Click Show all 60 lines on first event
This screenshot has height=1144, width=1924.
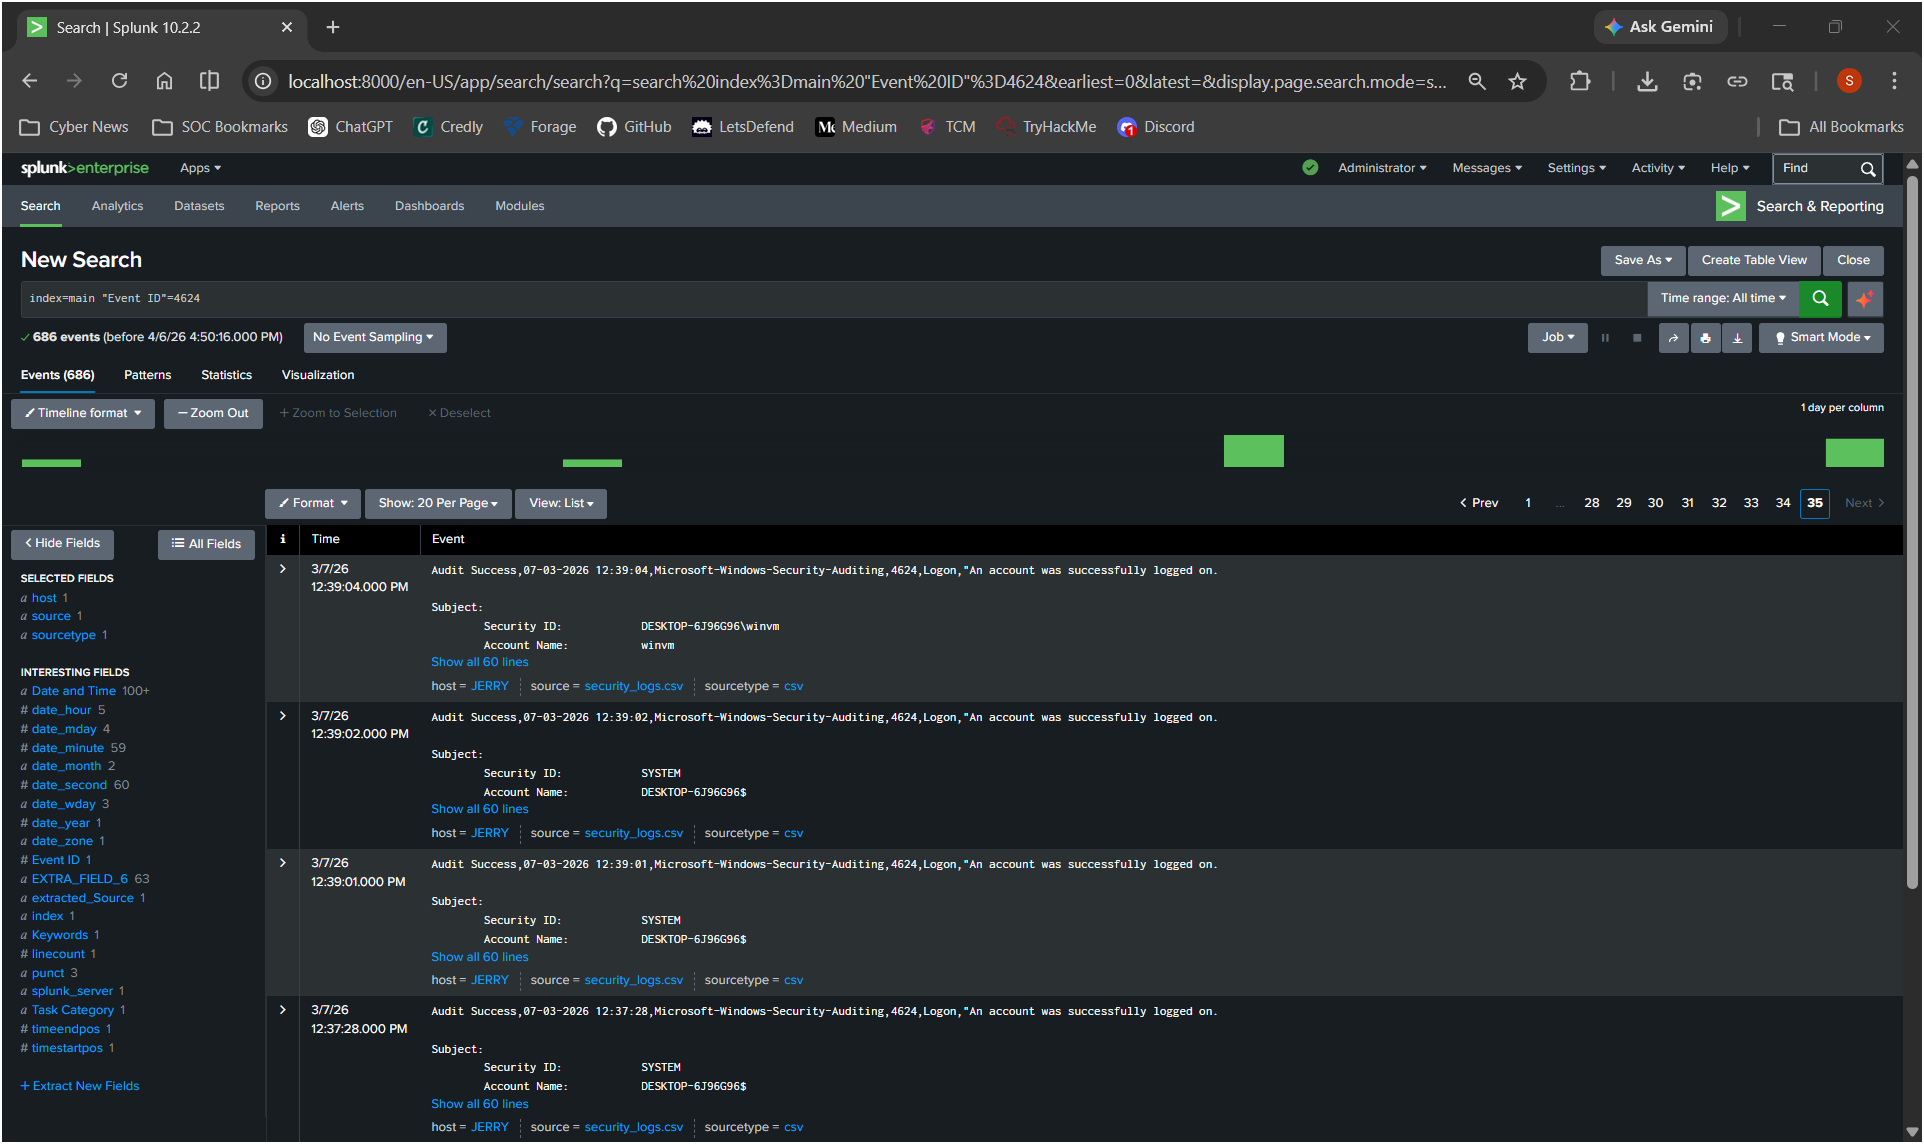pos(479,662)
